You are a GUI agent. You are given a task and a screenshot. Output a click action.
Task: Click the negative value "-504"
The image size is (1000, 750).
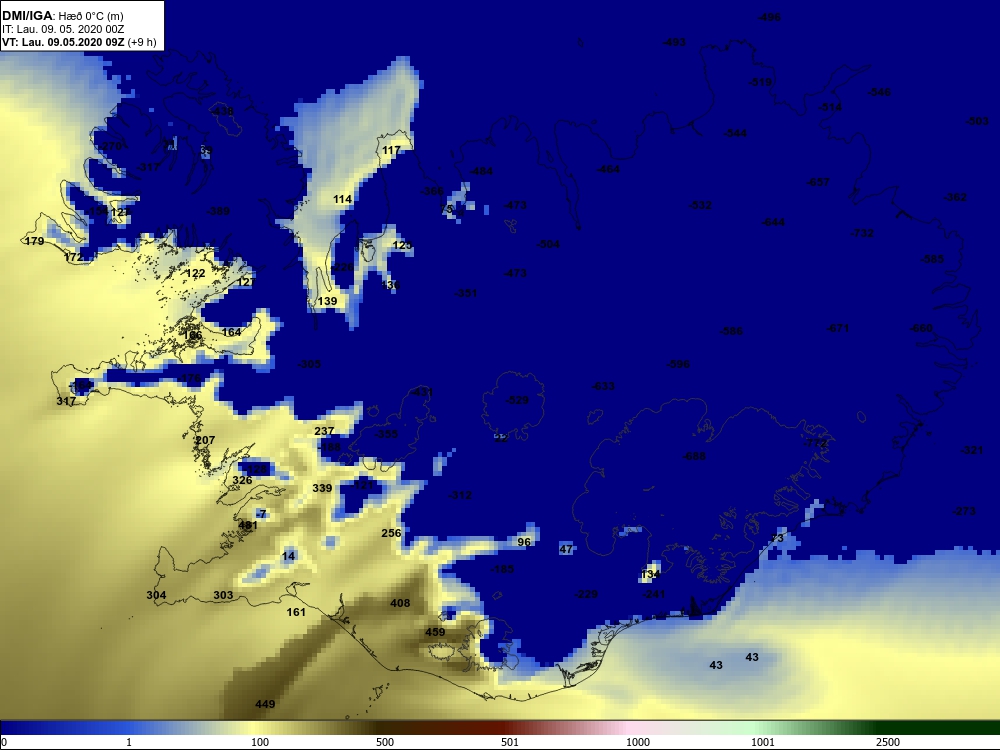(548, 244)
